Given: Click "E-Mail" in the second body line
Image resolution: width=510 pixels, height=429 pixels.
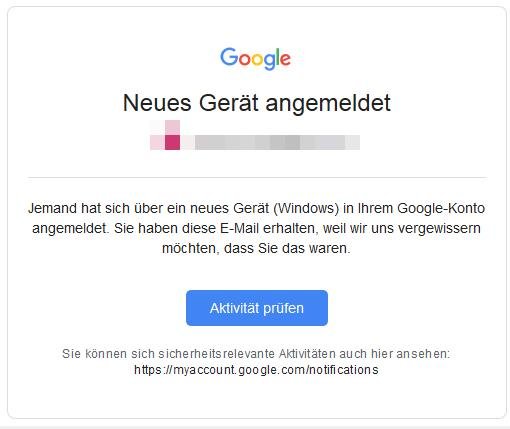Looking at the screenshot, I should tap(239, 228).
